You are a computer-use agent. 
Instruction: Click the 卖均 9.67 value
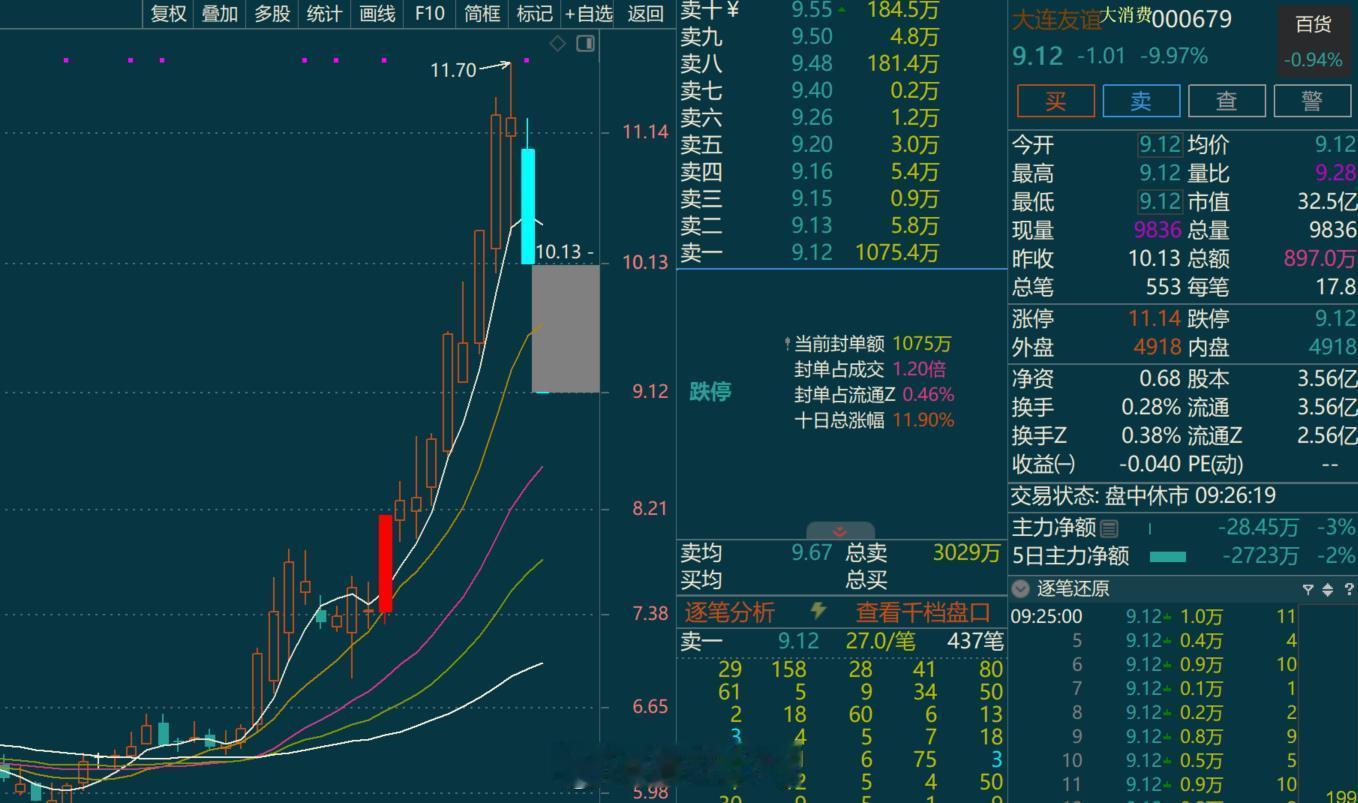tap(812, 553)
